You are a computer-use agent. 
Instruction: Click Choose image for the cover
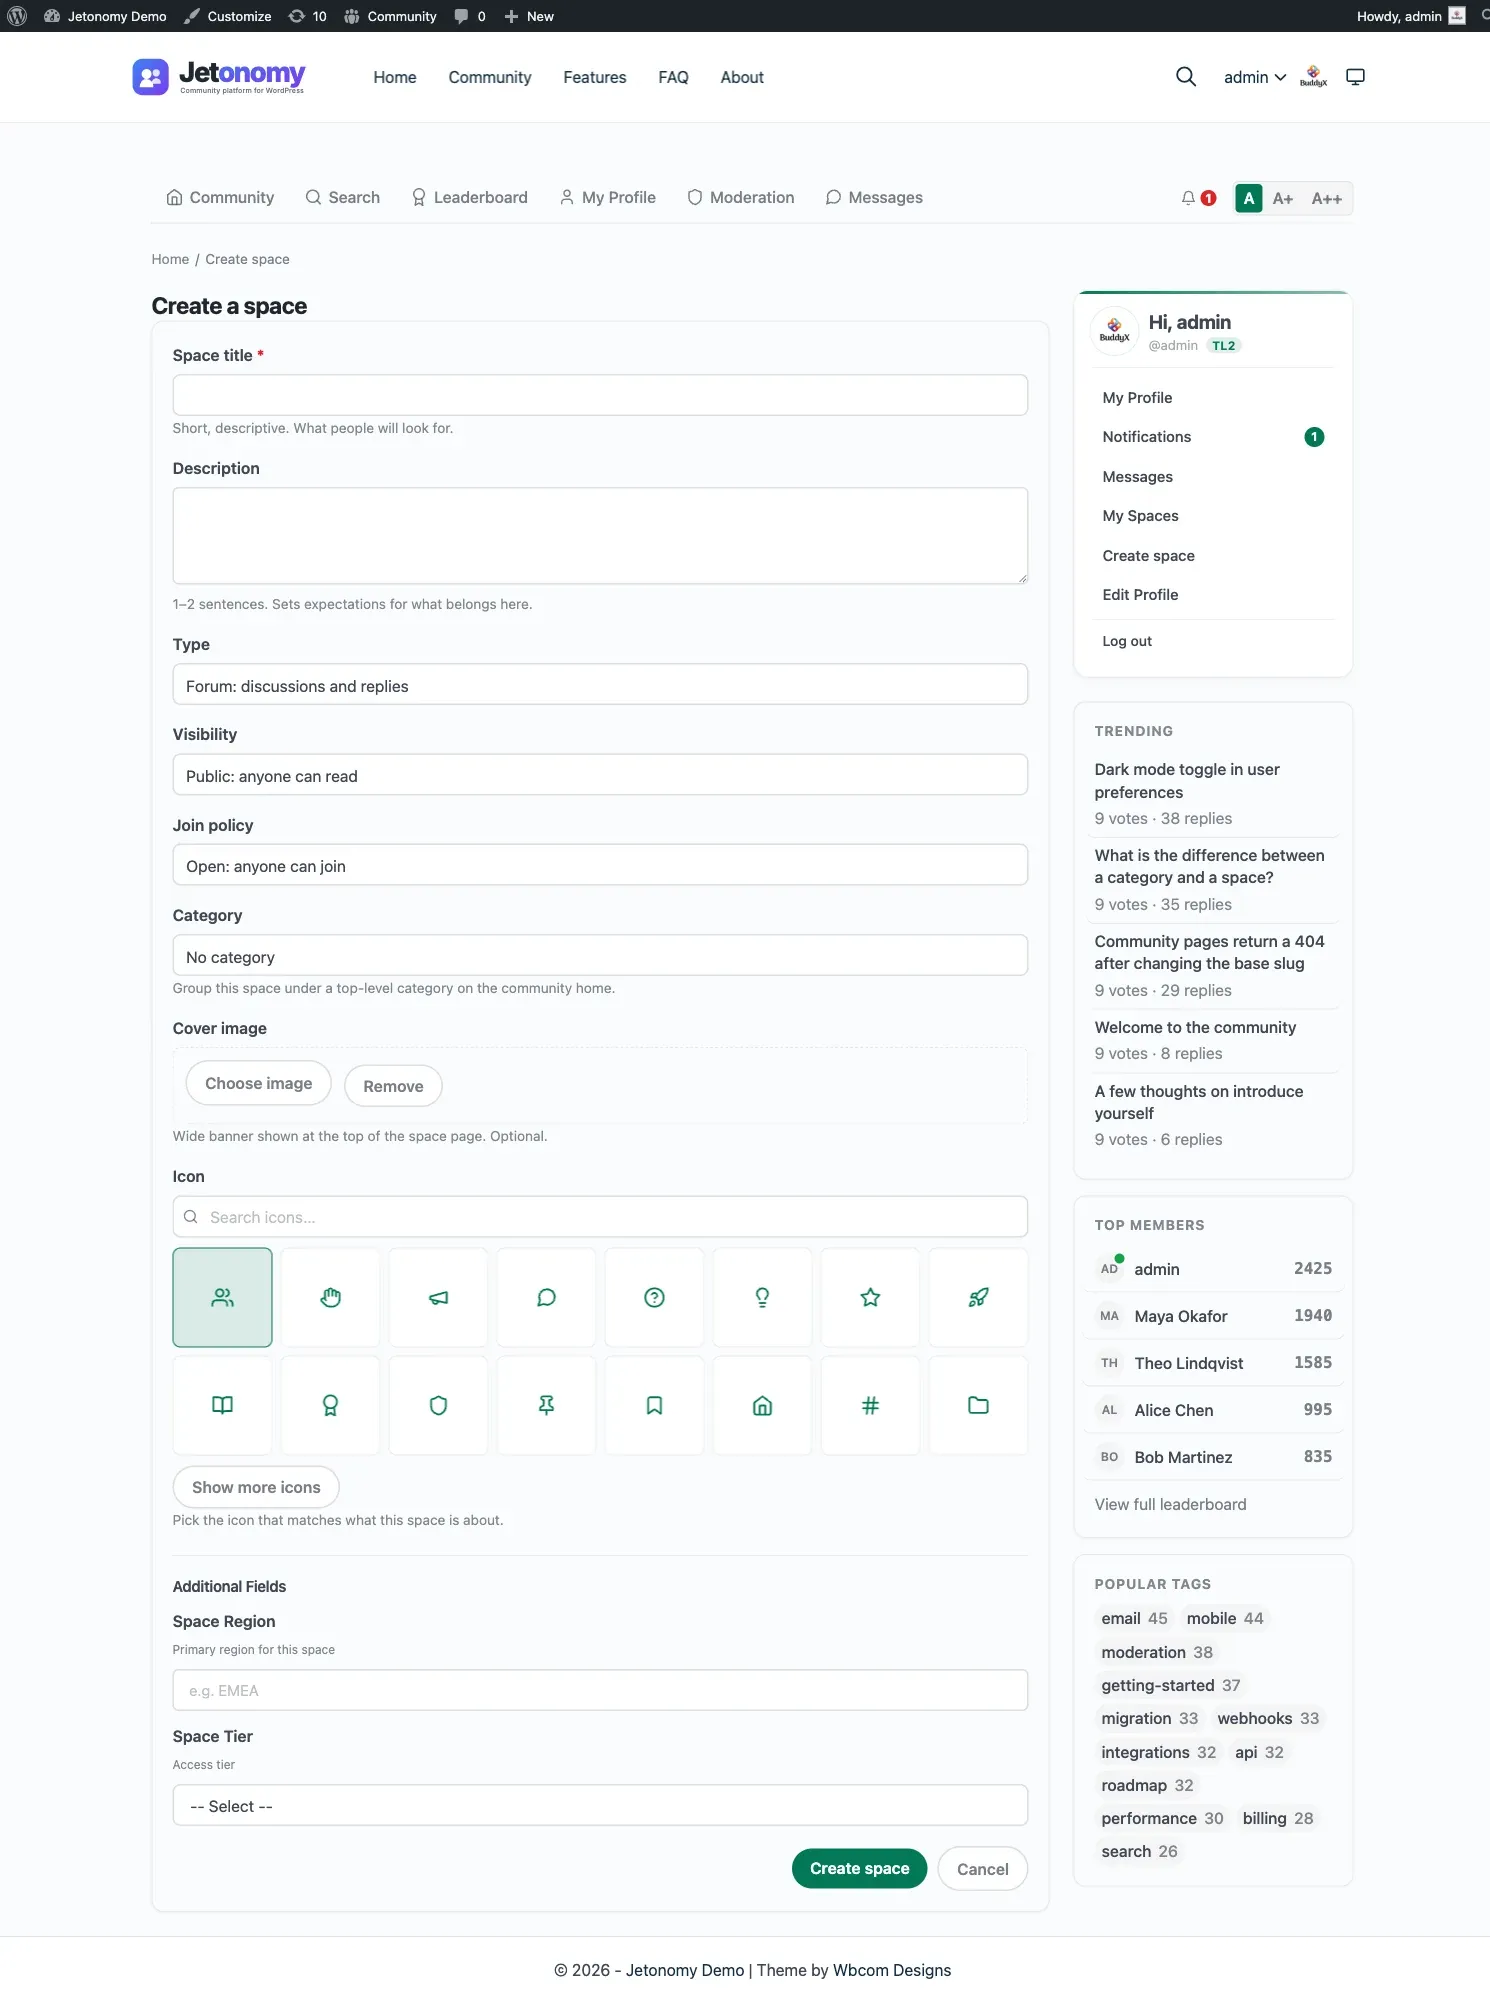(259, 1084)
